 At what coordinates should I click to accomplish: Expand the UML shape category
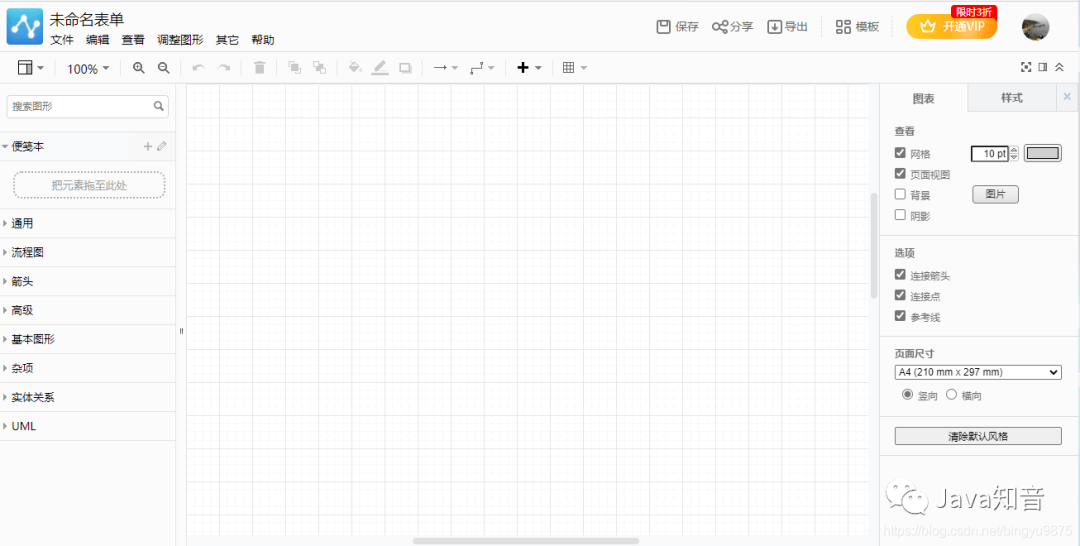[87, 426]
